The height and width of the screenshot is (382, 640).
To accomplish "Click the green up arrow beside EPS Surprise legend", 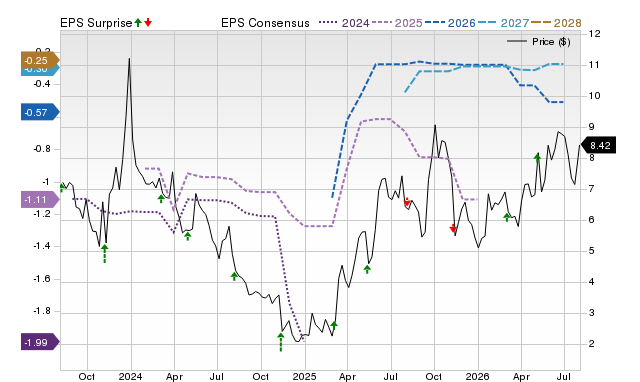I will click(x=138, y=22).
